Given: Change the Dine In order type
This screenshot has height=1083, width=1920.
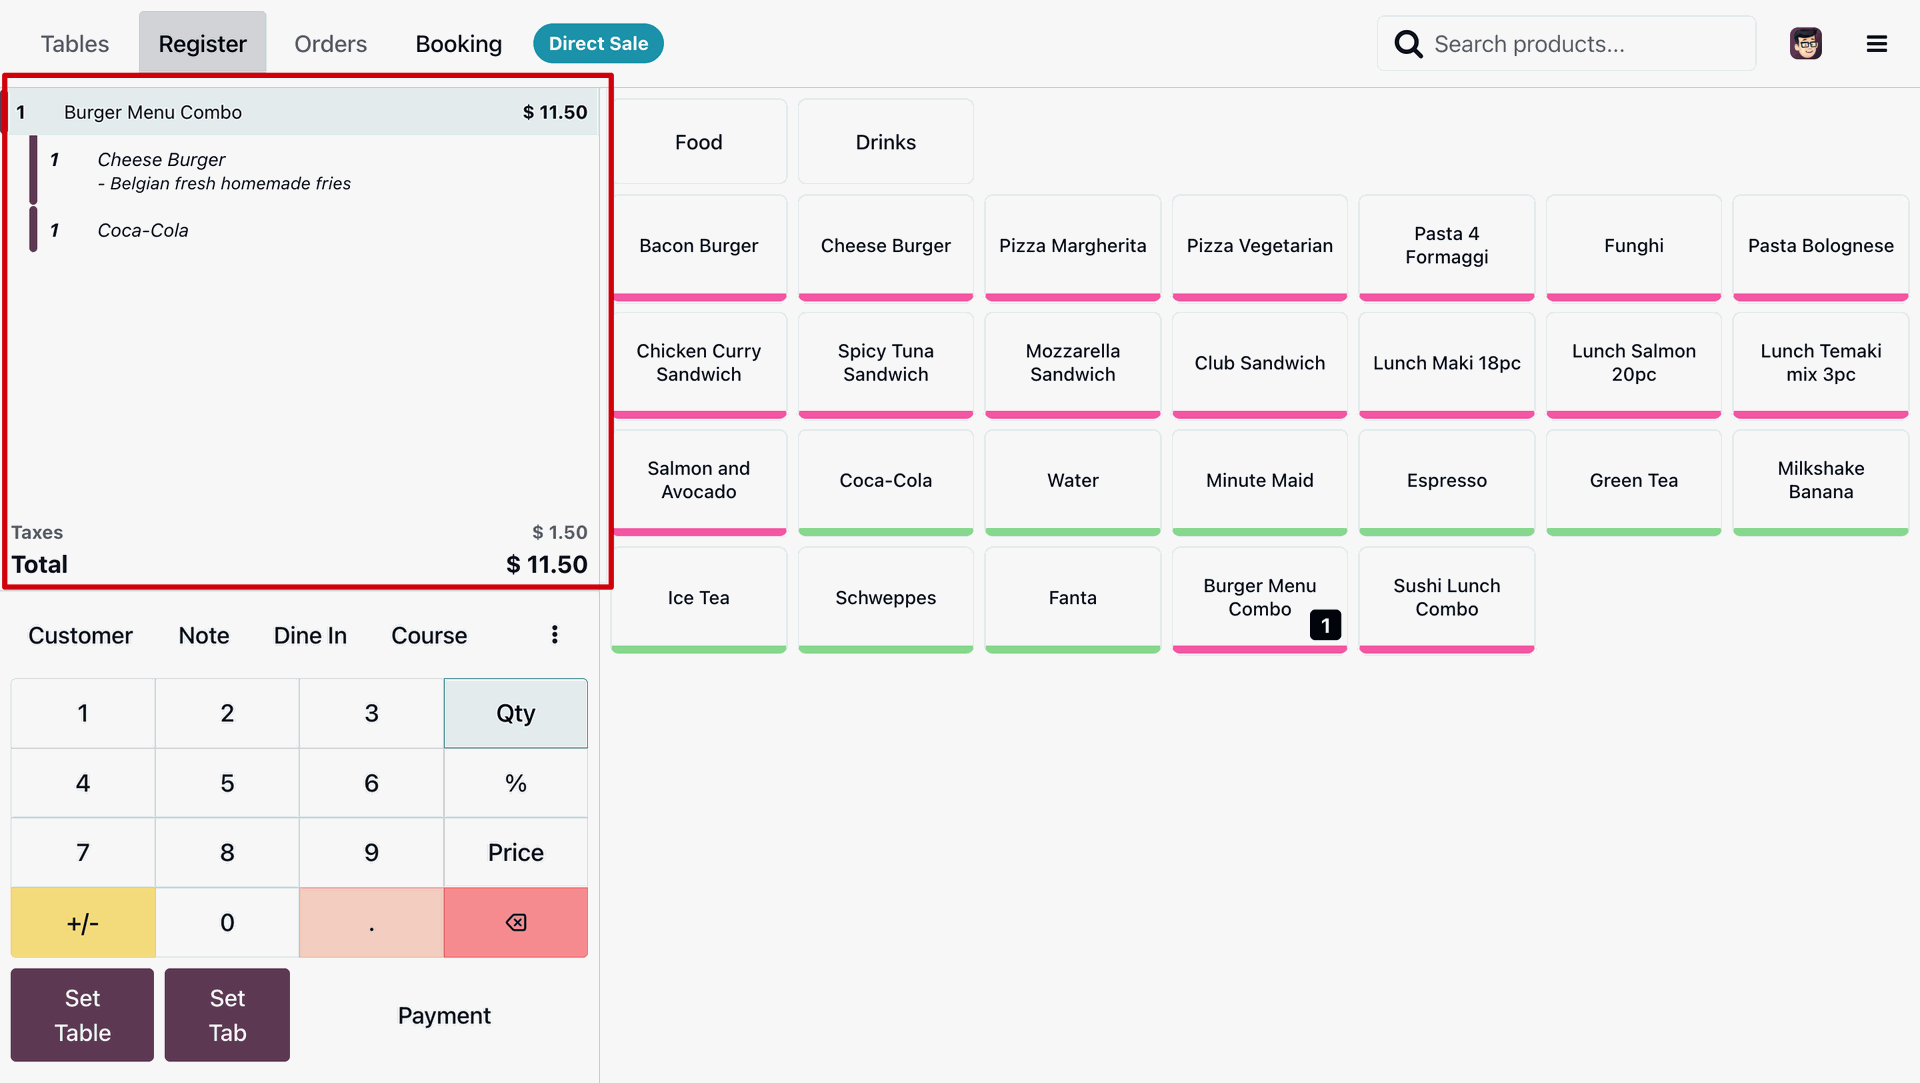Looking at the screenshot, I should [x=310, y=636].
